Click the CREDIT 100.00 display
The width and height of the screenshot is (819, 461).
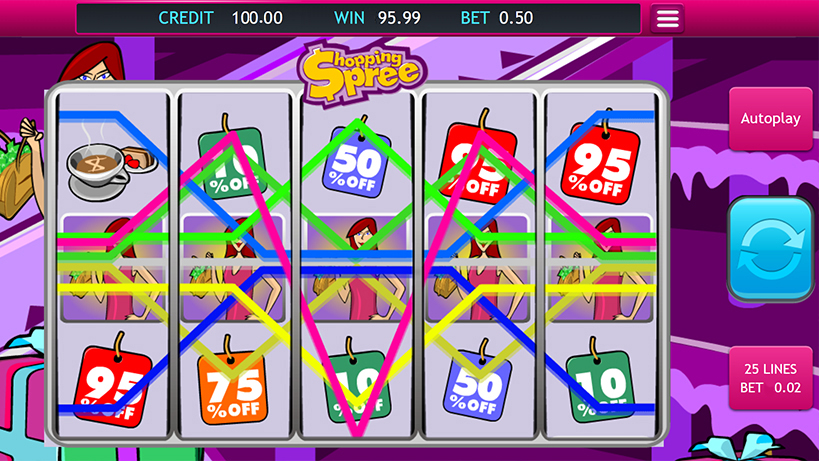pos(220,18)
